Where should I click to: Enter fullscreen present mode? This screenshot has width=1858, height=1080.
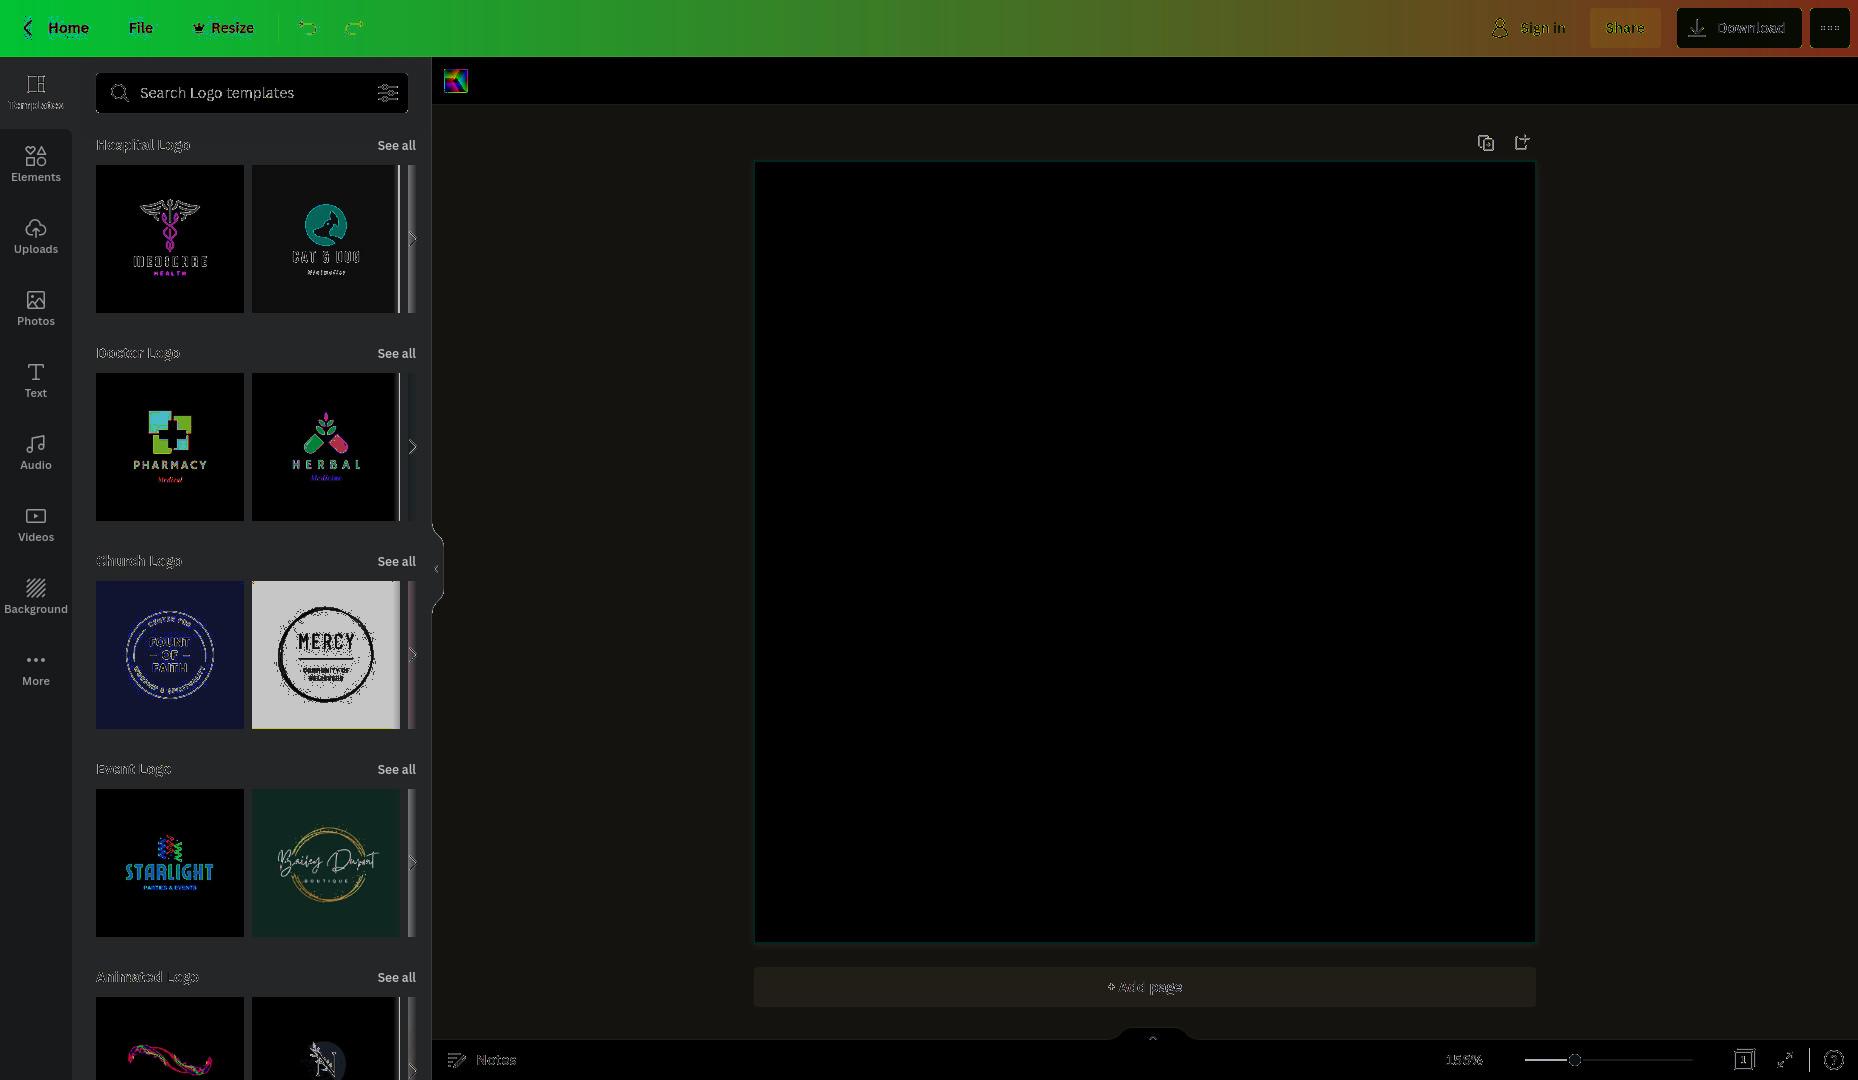click(1785, 1060)
